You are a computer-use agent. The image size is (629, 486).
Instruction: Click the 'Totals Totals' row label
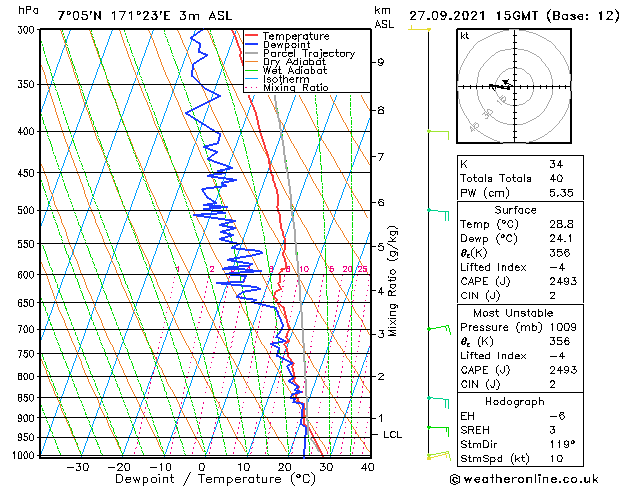tap(496, 178)
